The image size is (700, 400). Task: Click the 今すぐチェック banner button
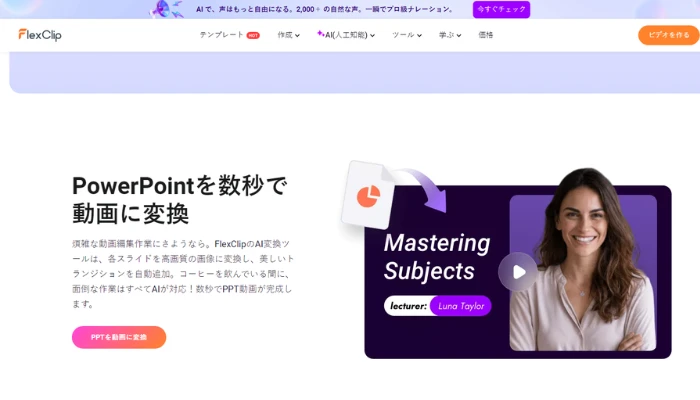pos(501,9)
